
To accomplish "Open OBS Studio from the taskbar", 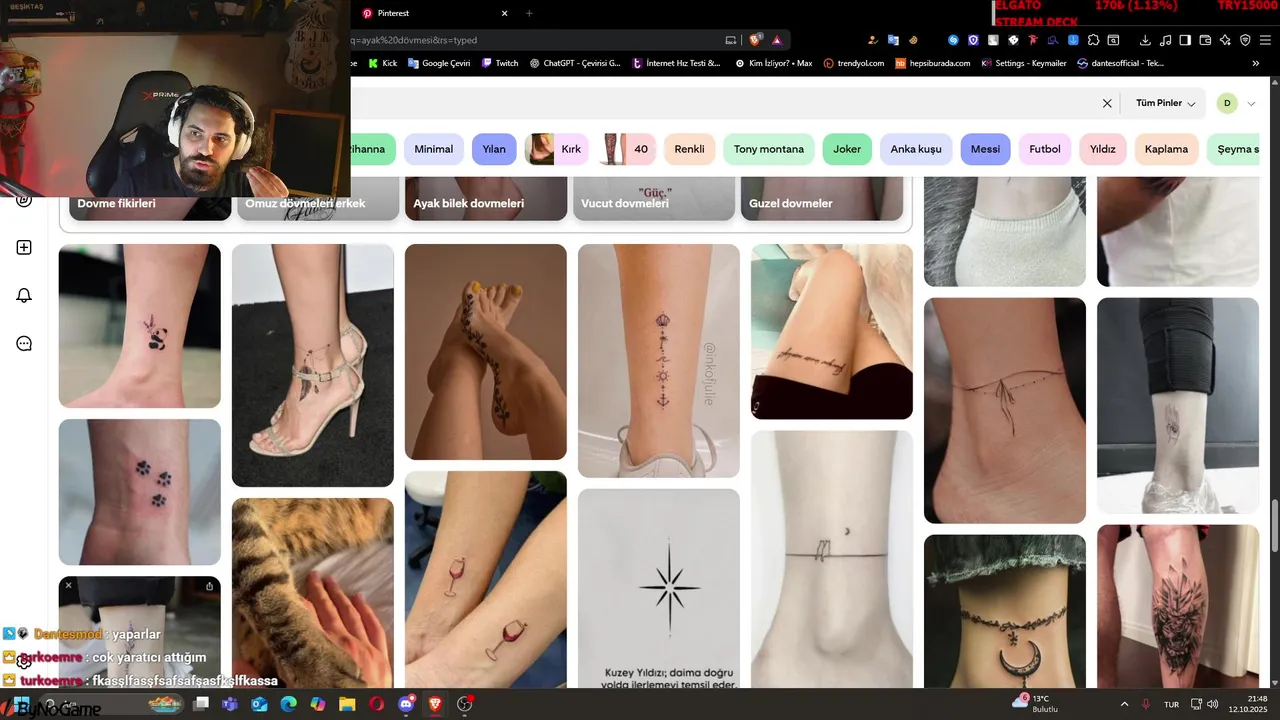I will (464, 704).
